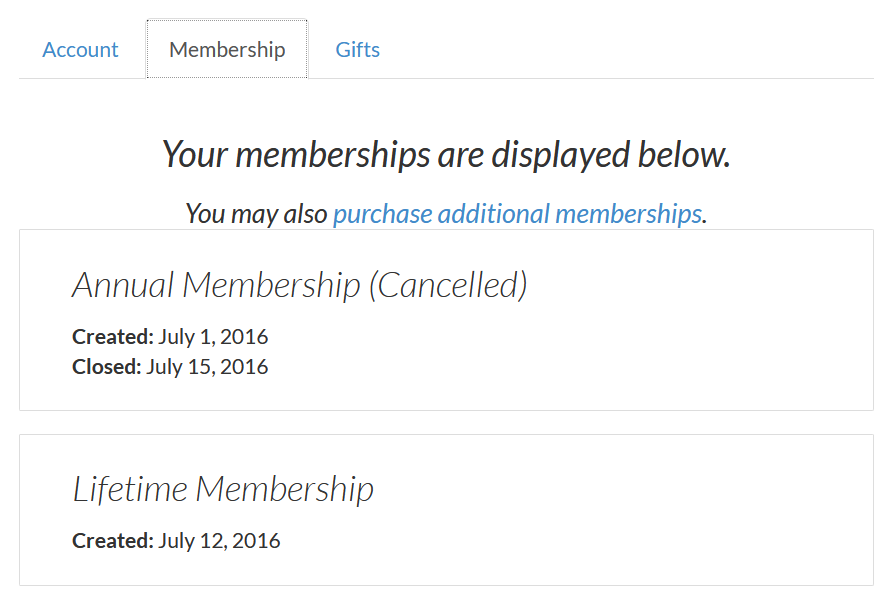
Task: Select the July 15, 2016 closed date
Action: pyautogui.click(x=207, y=367)
